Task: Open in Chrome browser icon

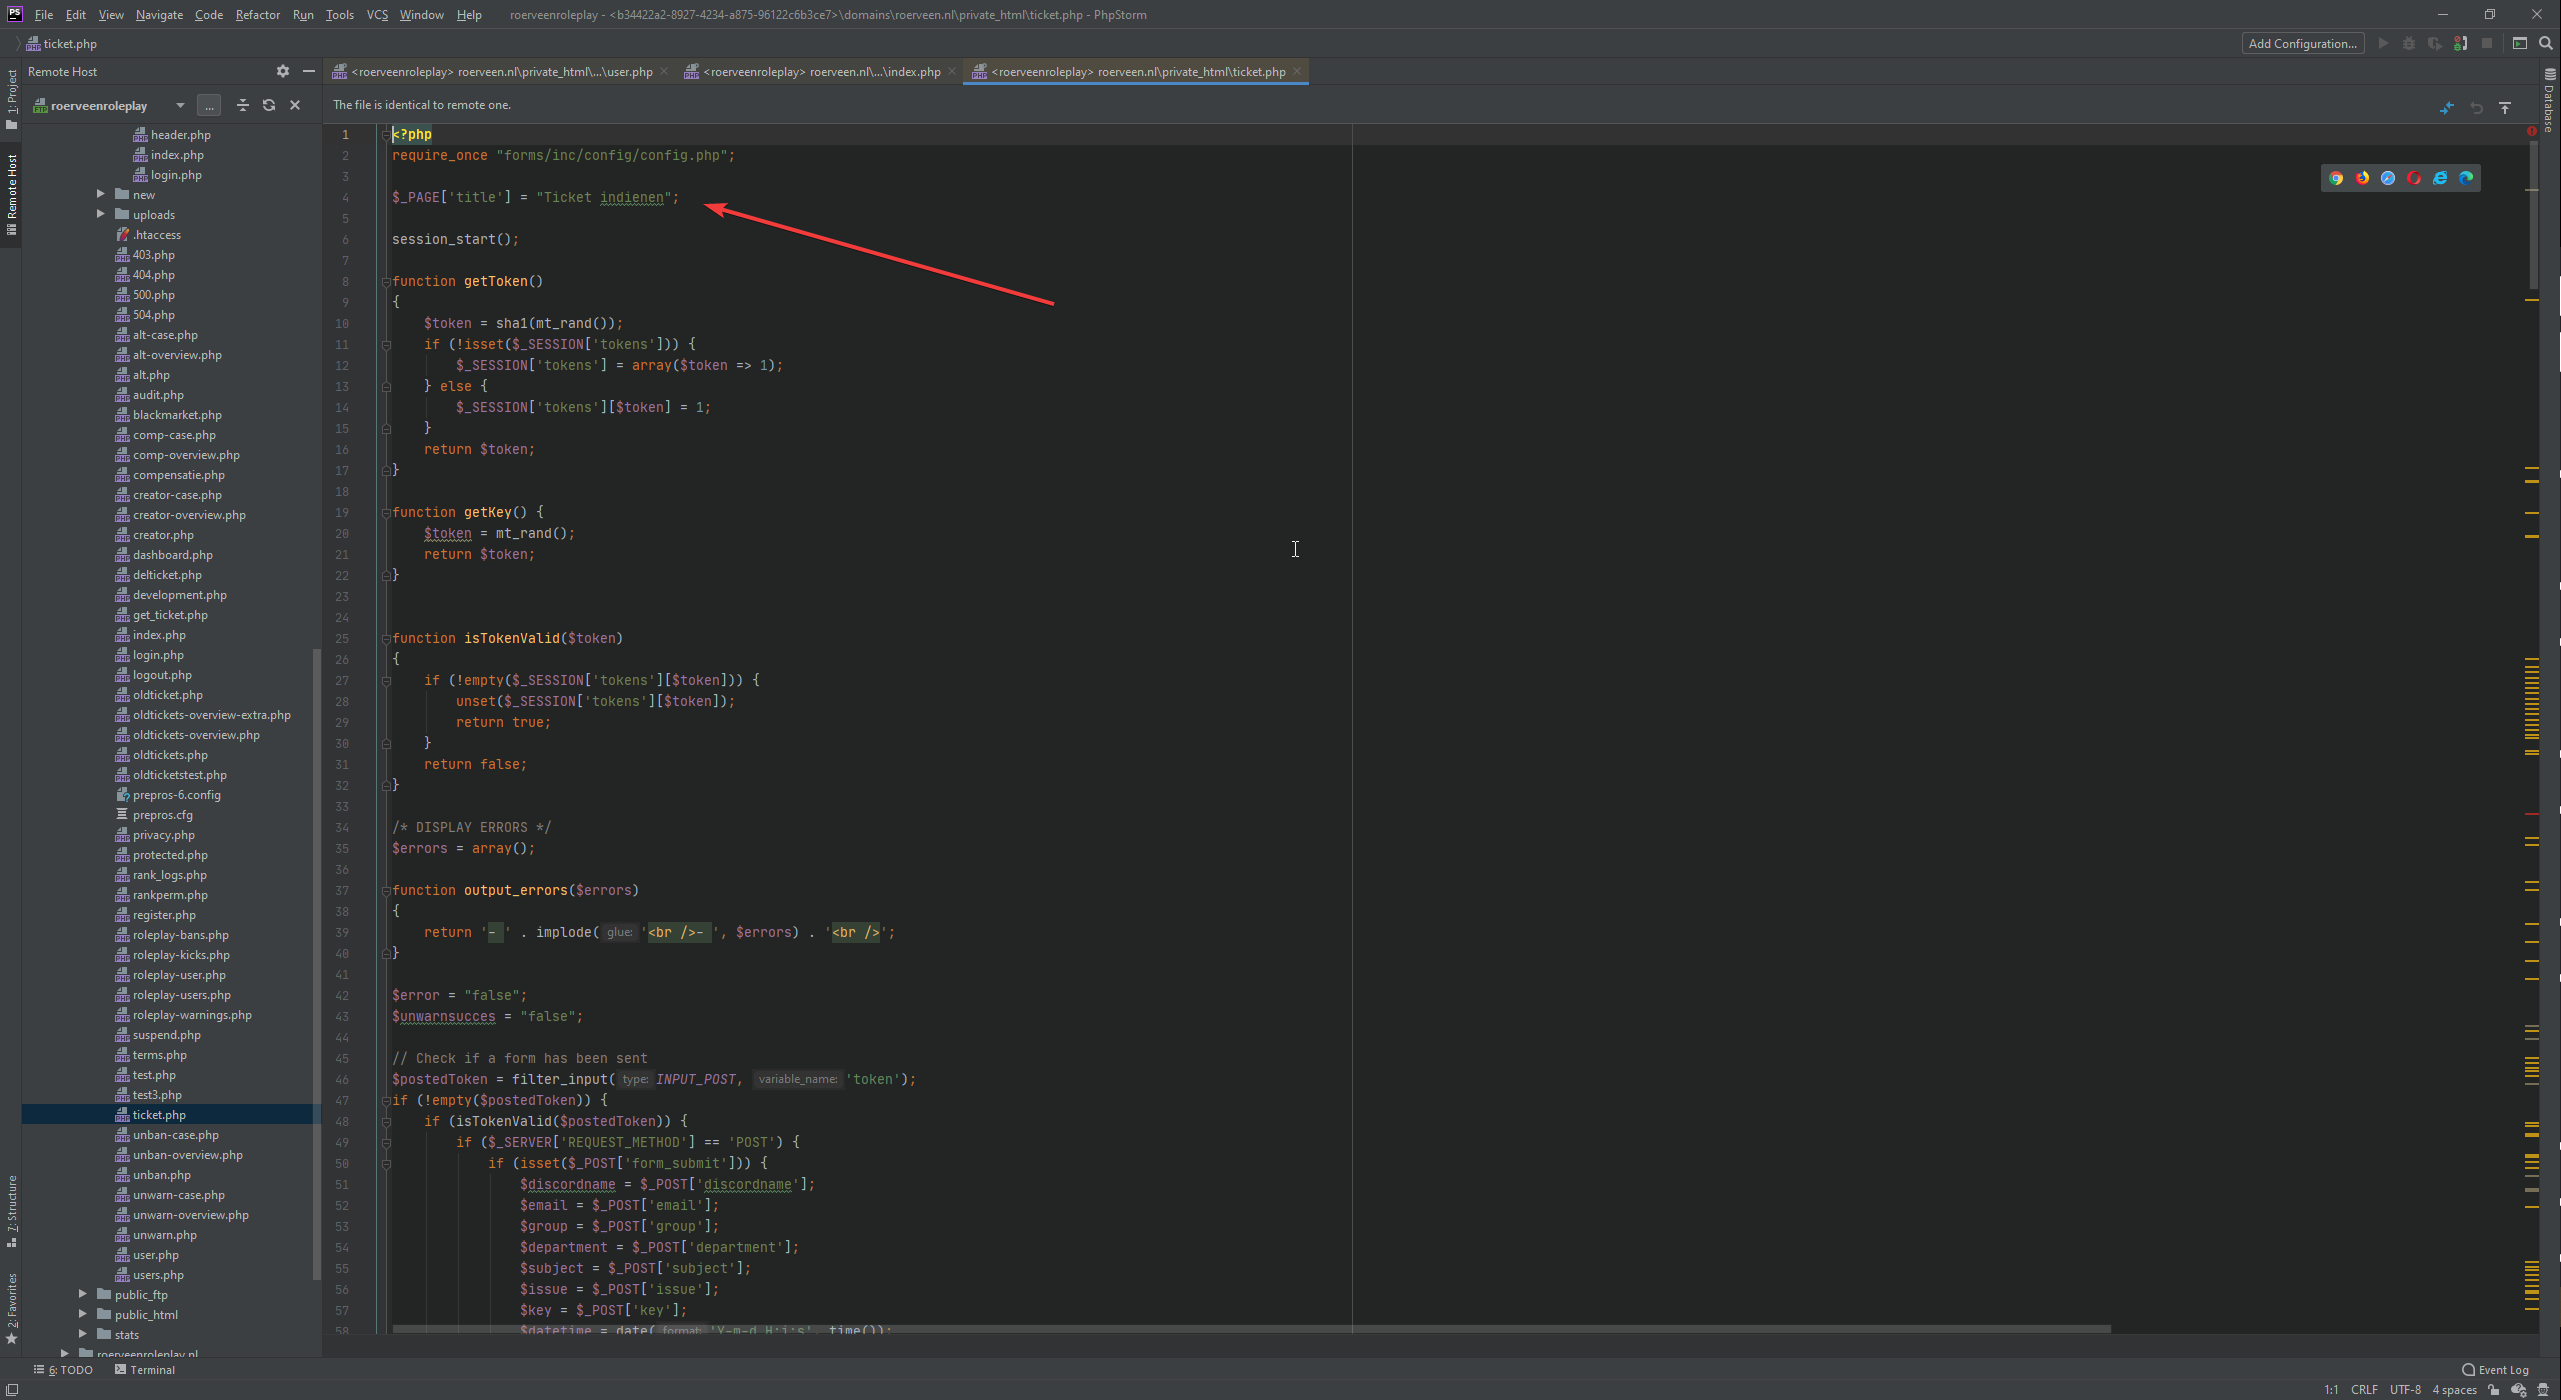Action: 2336,178
